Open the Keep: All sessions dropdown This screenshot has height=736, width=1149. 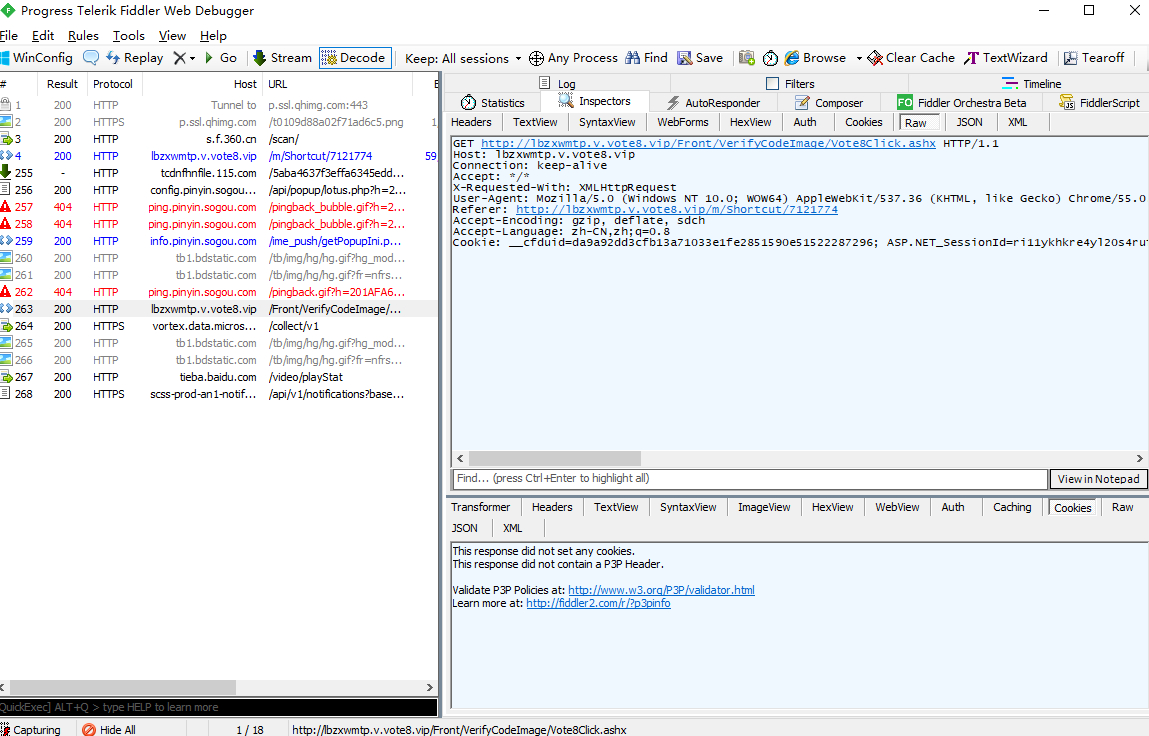click(463, 59)
